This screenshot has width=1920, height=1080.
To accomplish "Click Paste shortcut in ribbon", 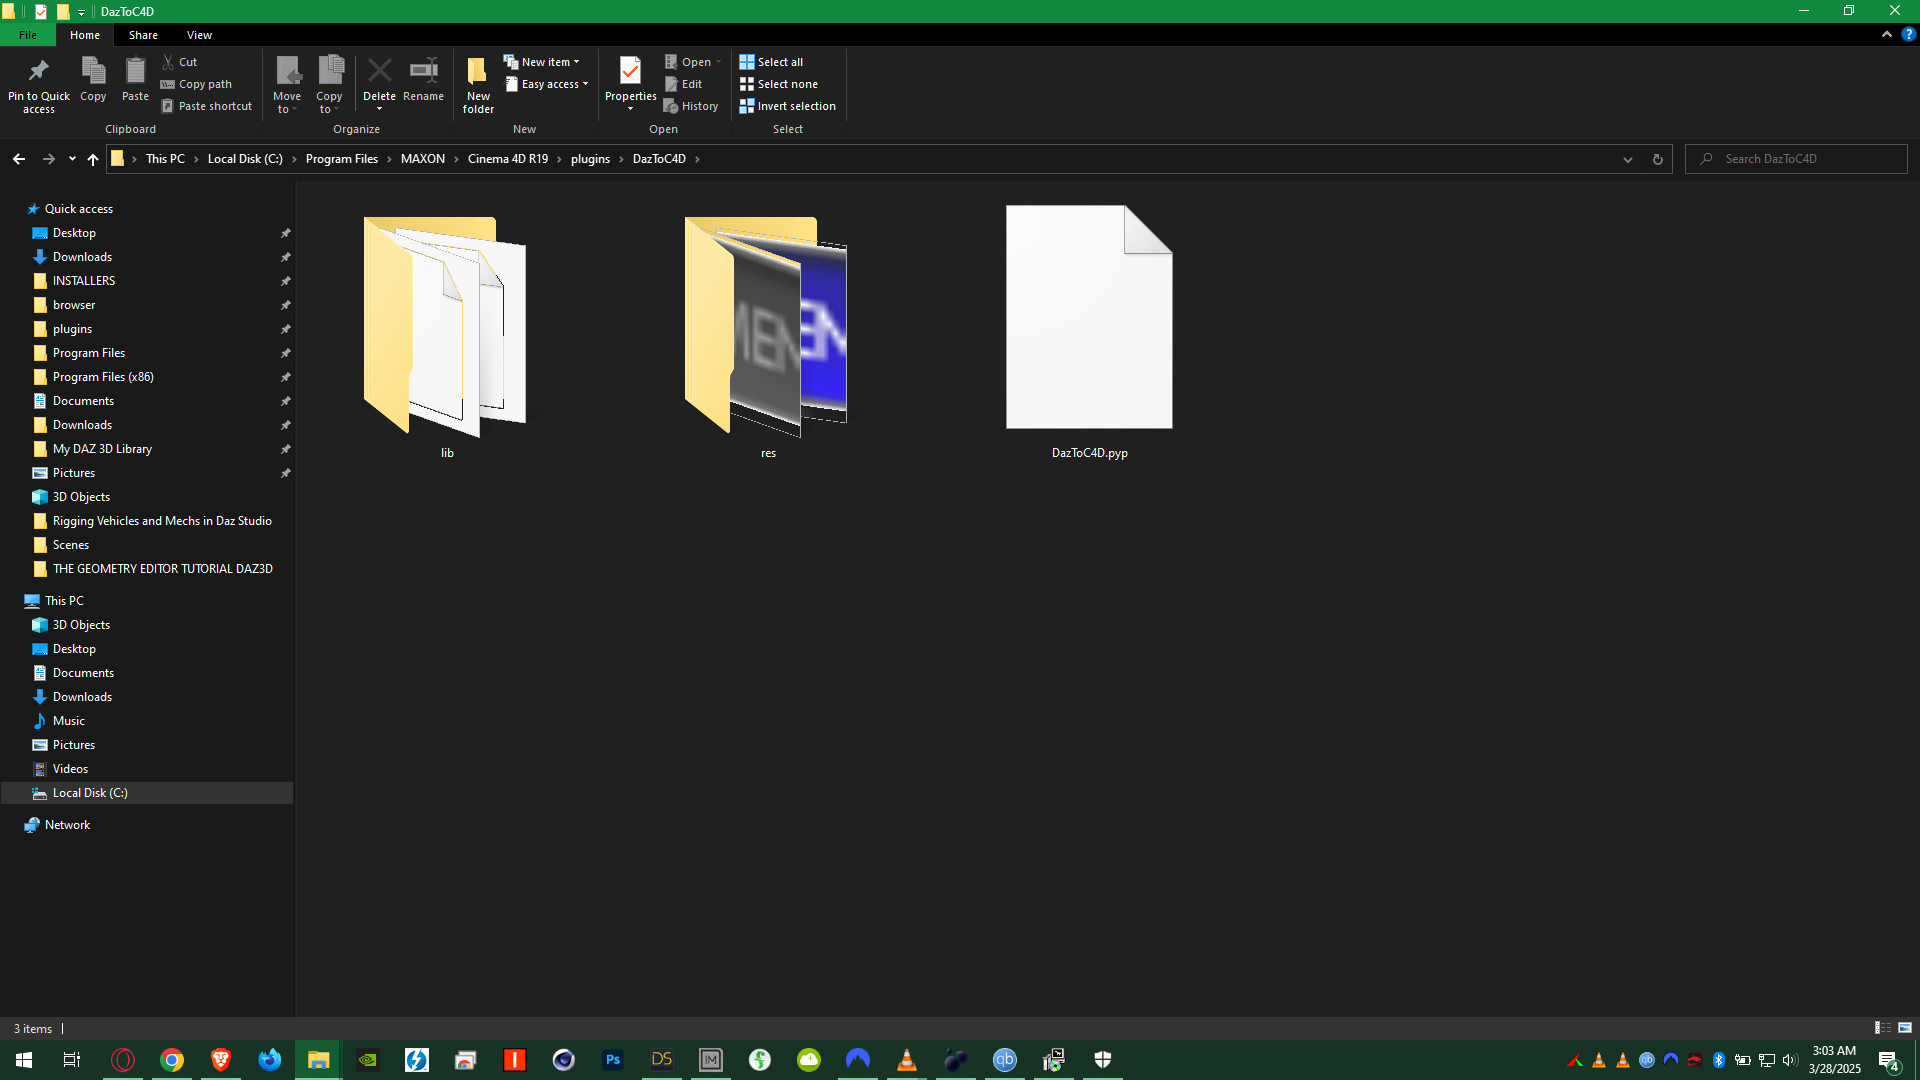I will (x=207, y=106).
